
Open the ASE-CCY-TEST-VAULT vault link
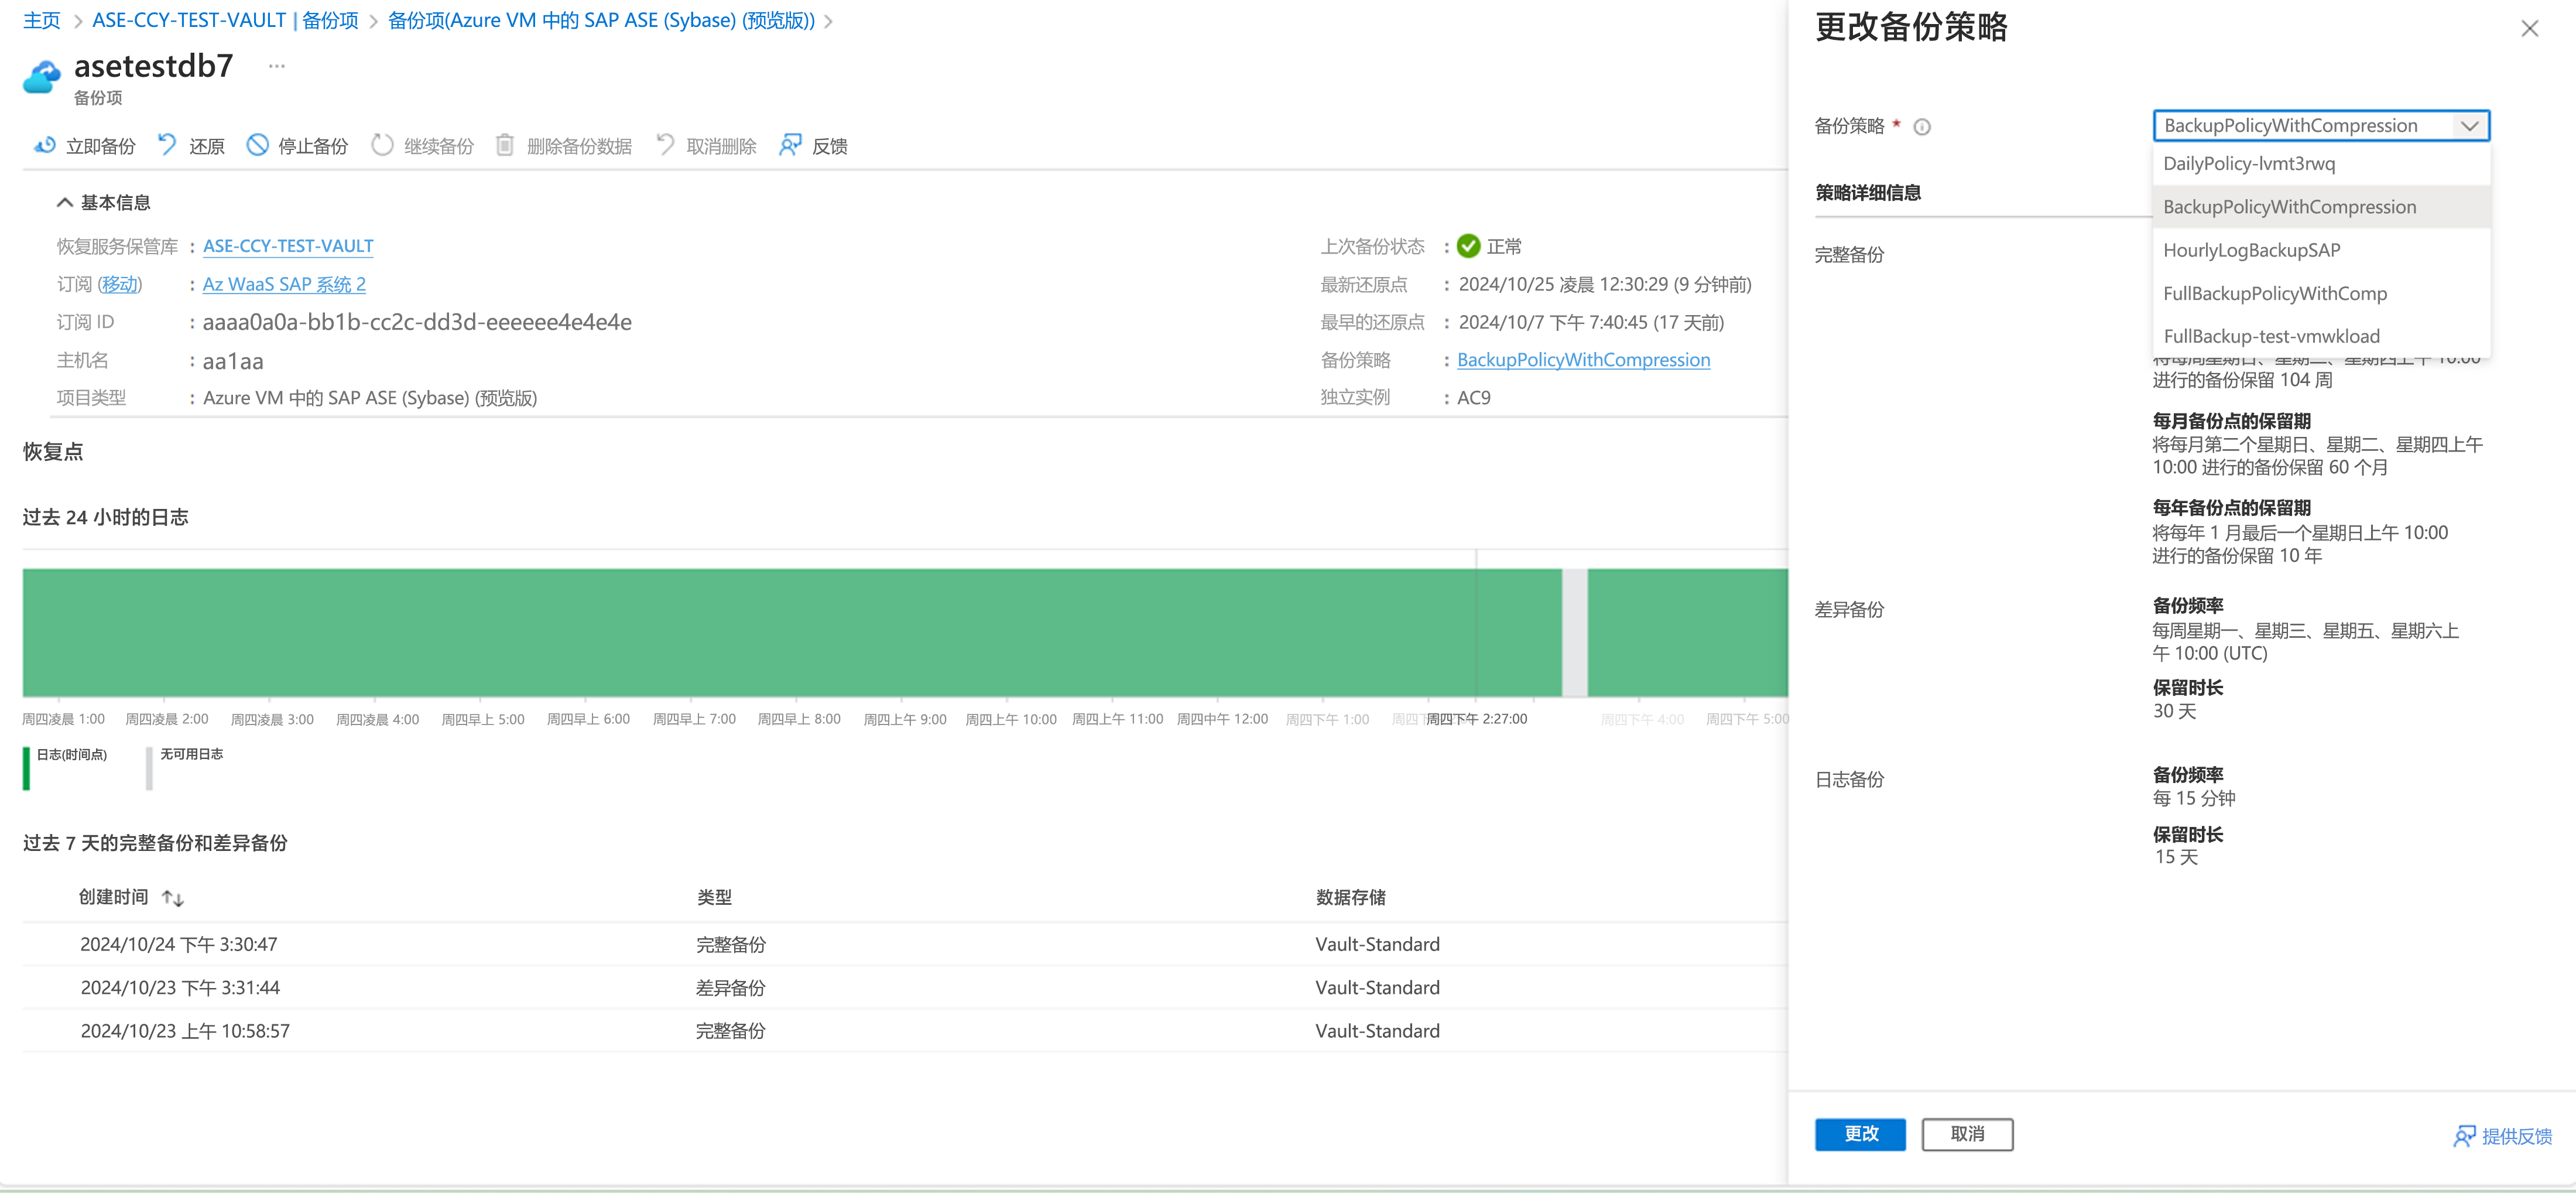tap(288, 246)
